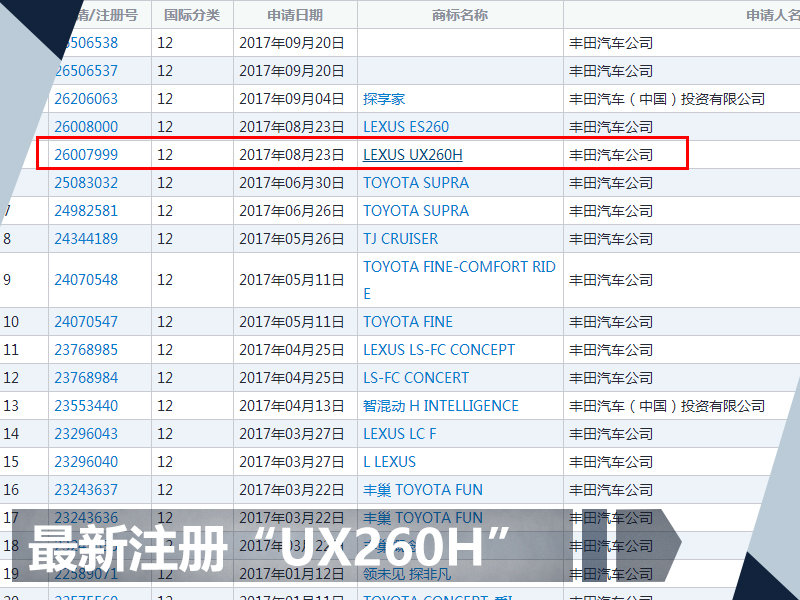The height and width of the screenshot is (600, 800).
Task: Open registration number 23243637
Action: (86, 490)
